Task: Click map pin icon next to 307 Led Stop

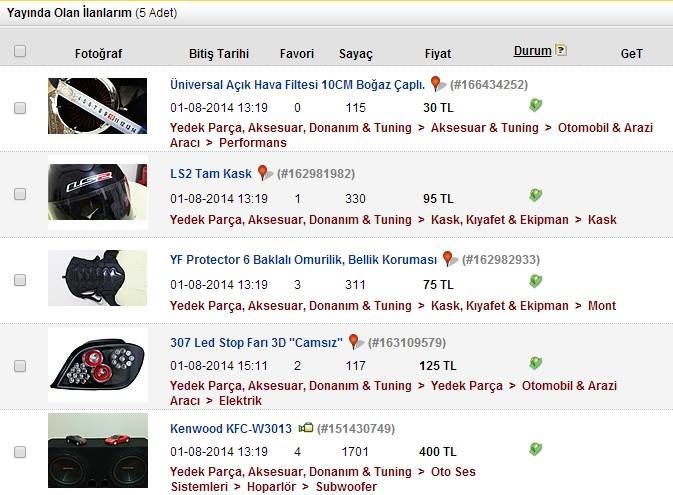Action: coord(356,342)
